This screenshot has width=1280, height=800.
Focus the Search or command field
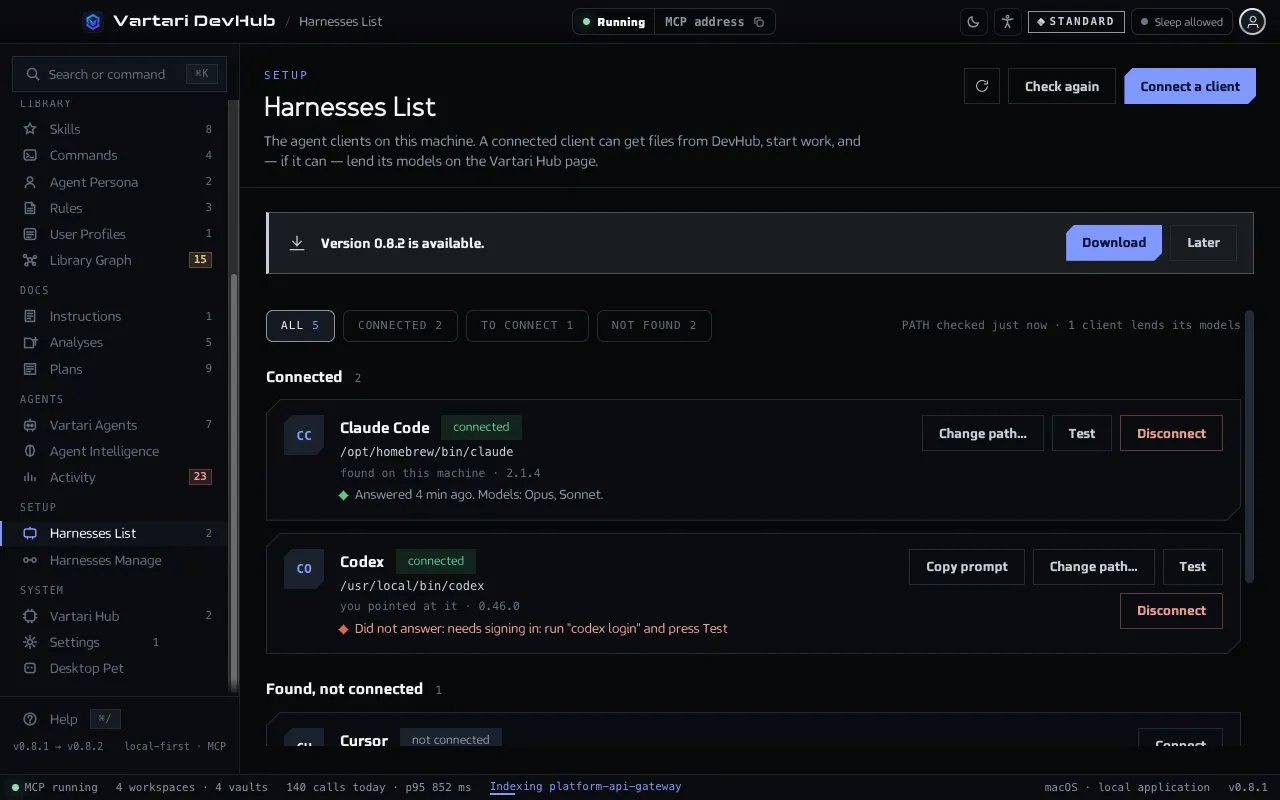point(119,74)
